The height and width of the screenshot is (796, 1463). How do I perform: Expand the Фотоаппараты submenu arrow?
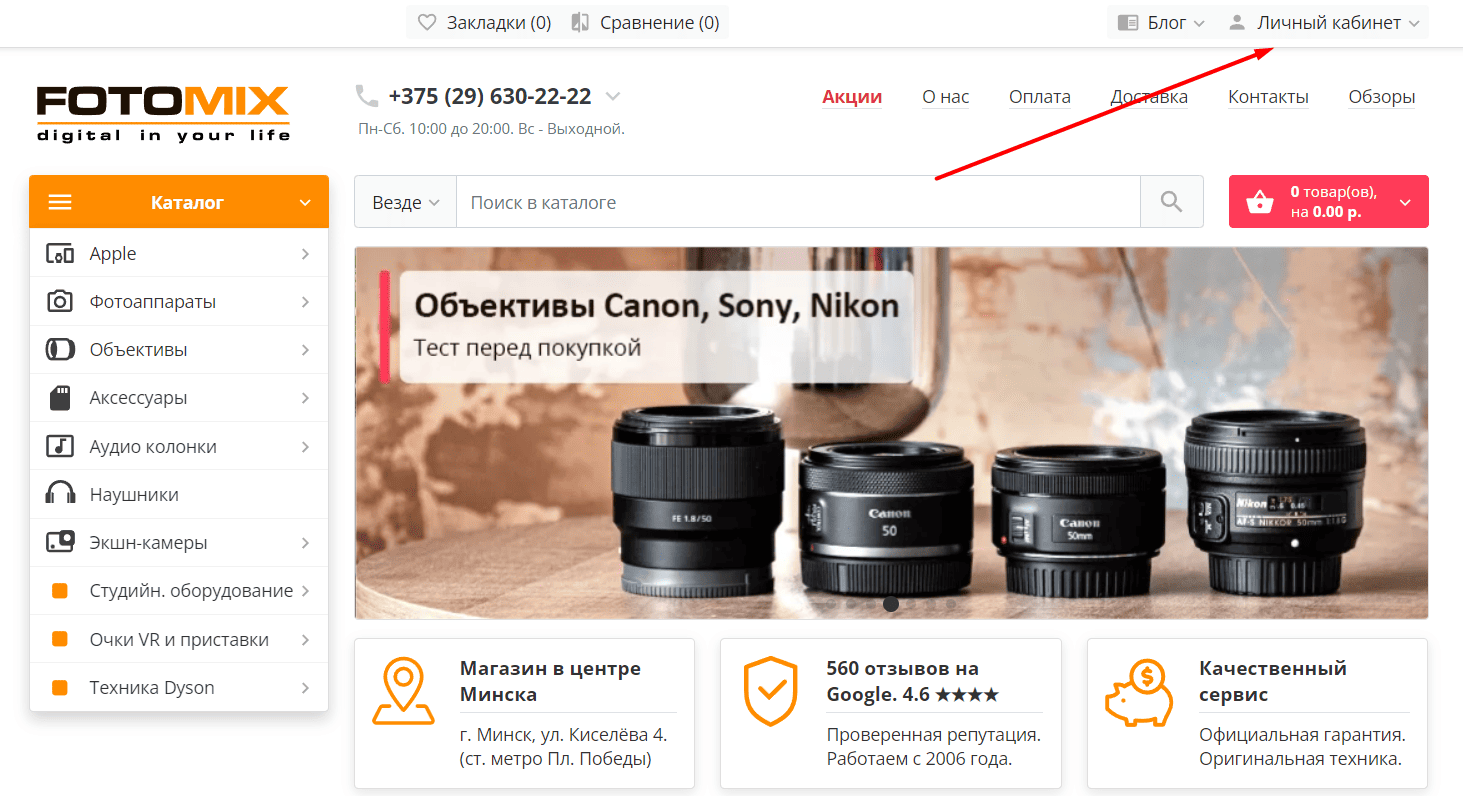coord(305,302)
